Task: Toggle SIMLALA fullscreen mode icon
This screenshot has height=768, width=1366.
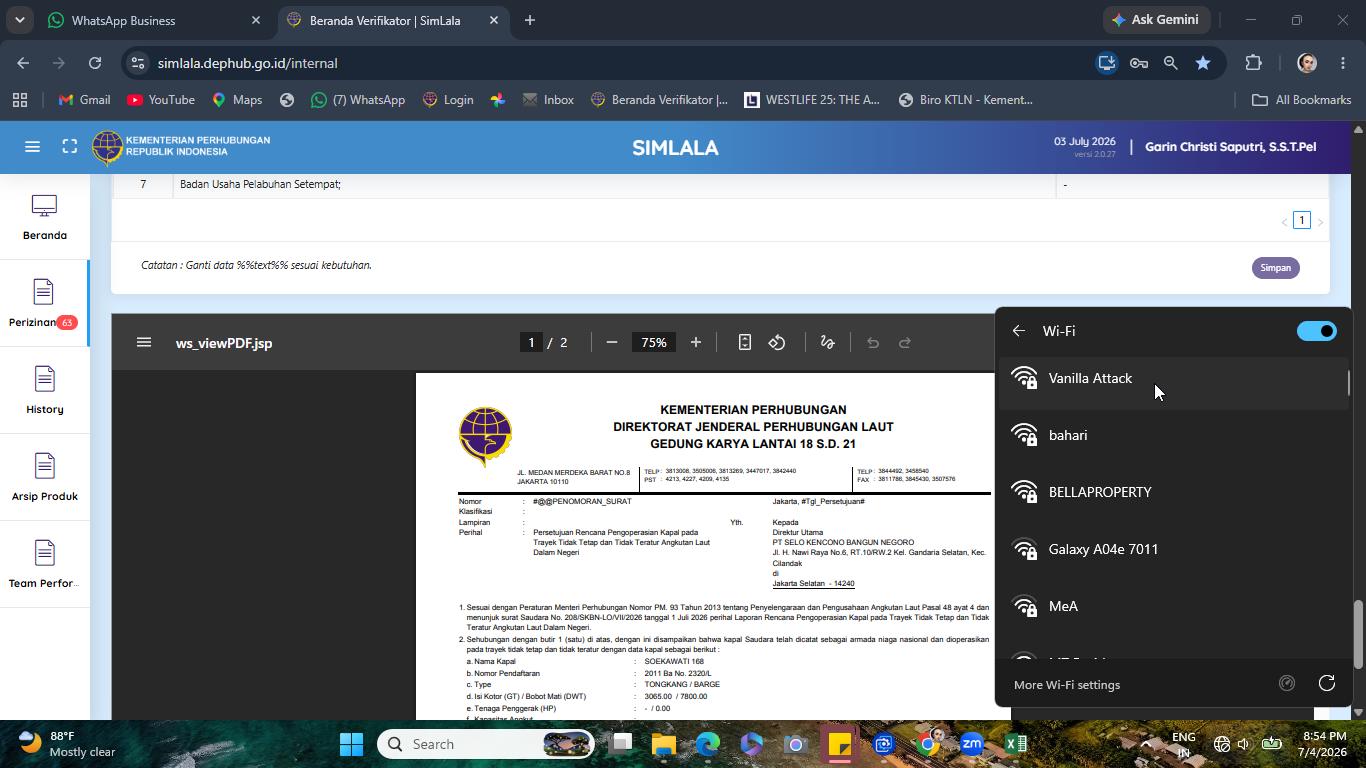Action: click(70, 147)
